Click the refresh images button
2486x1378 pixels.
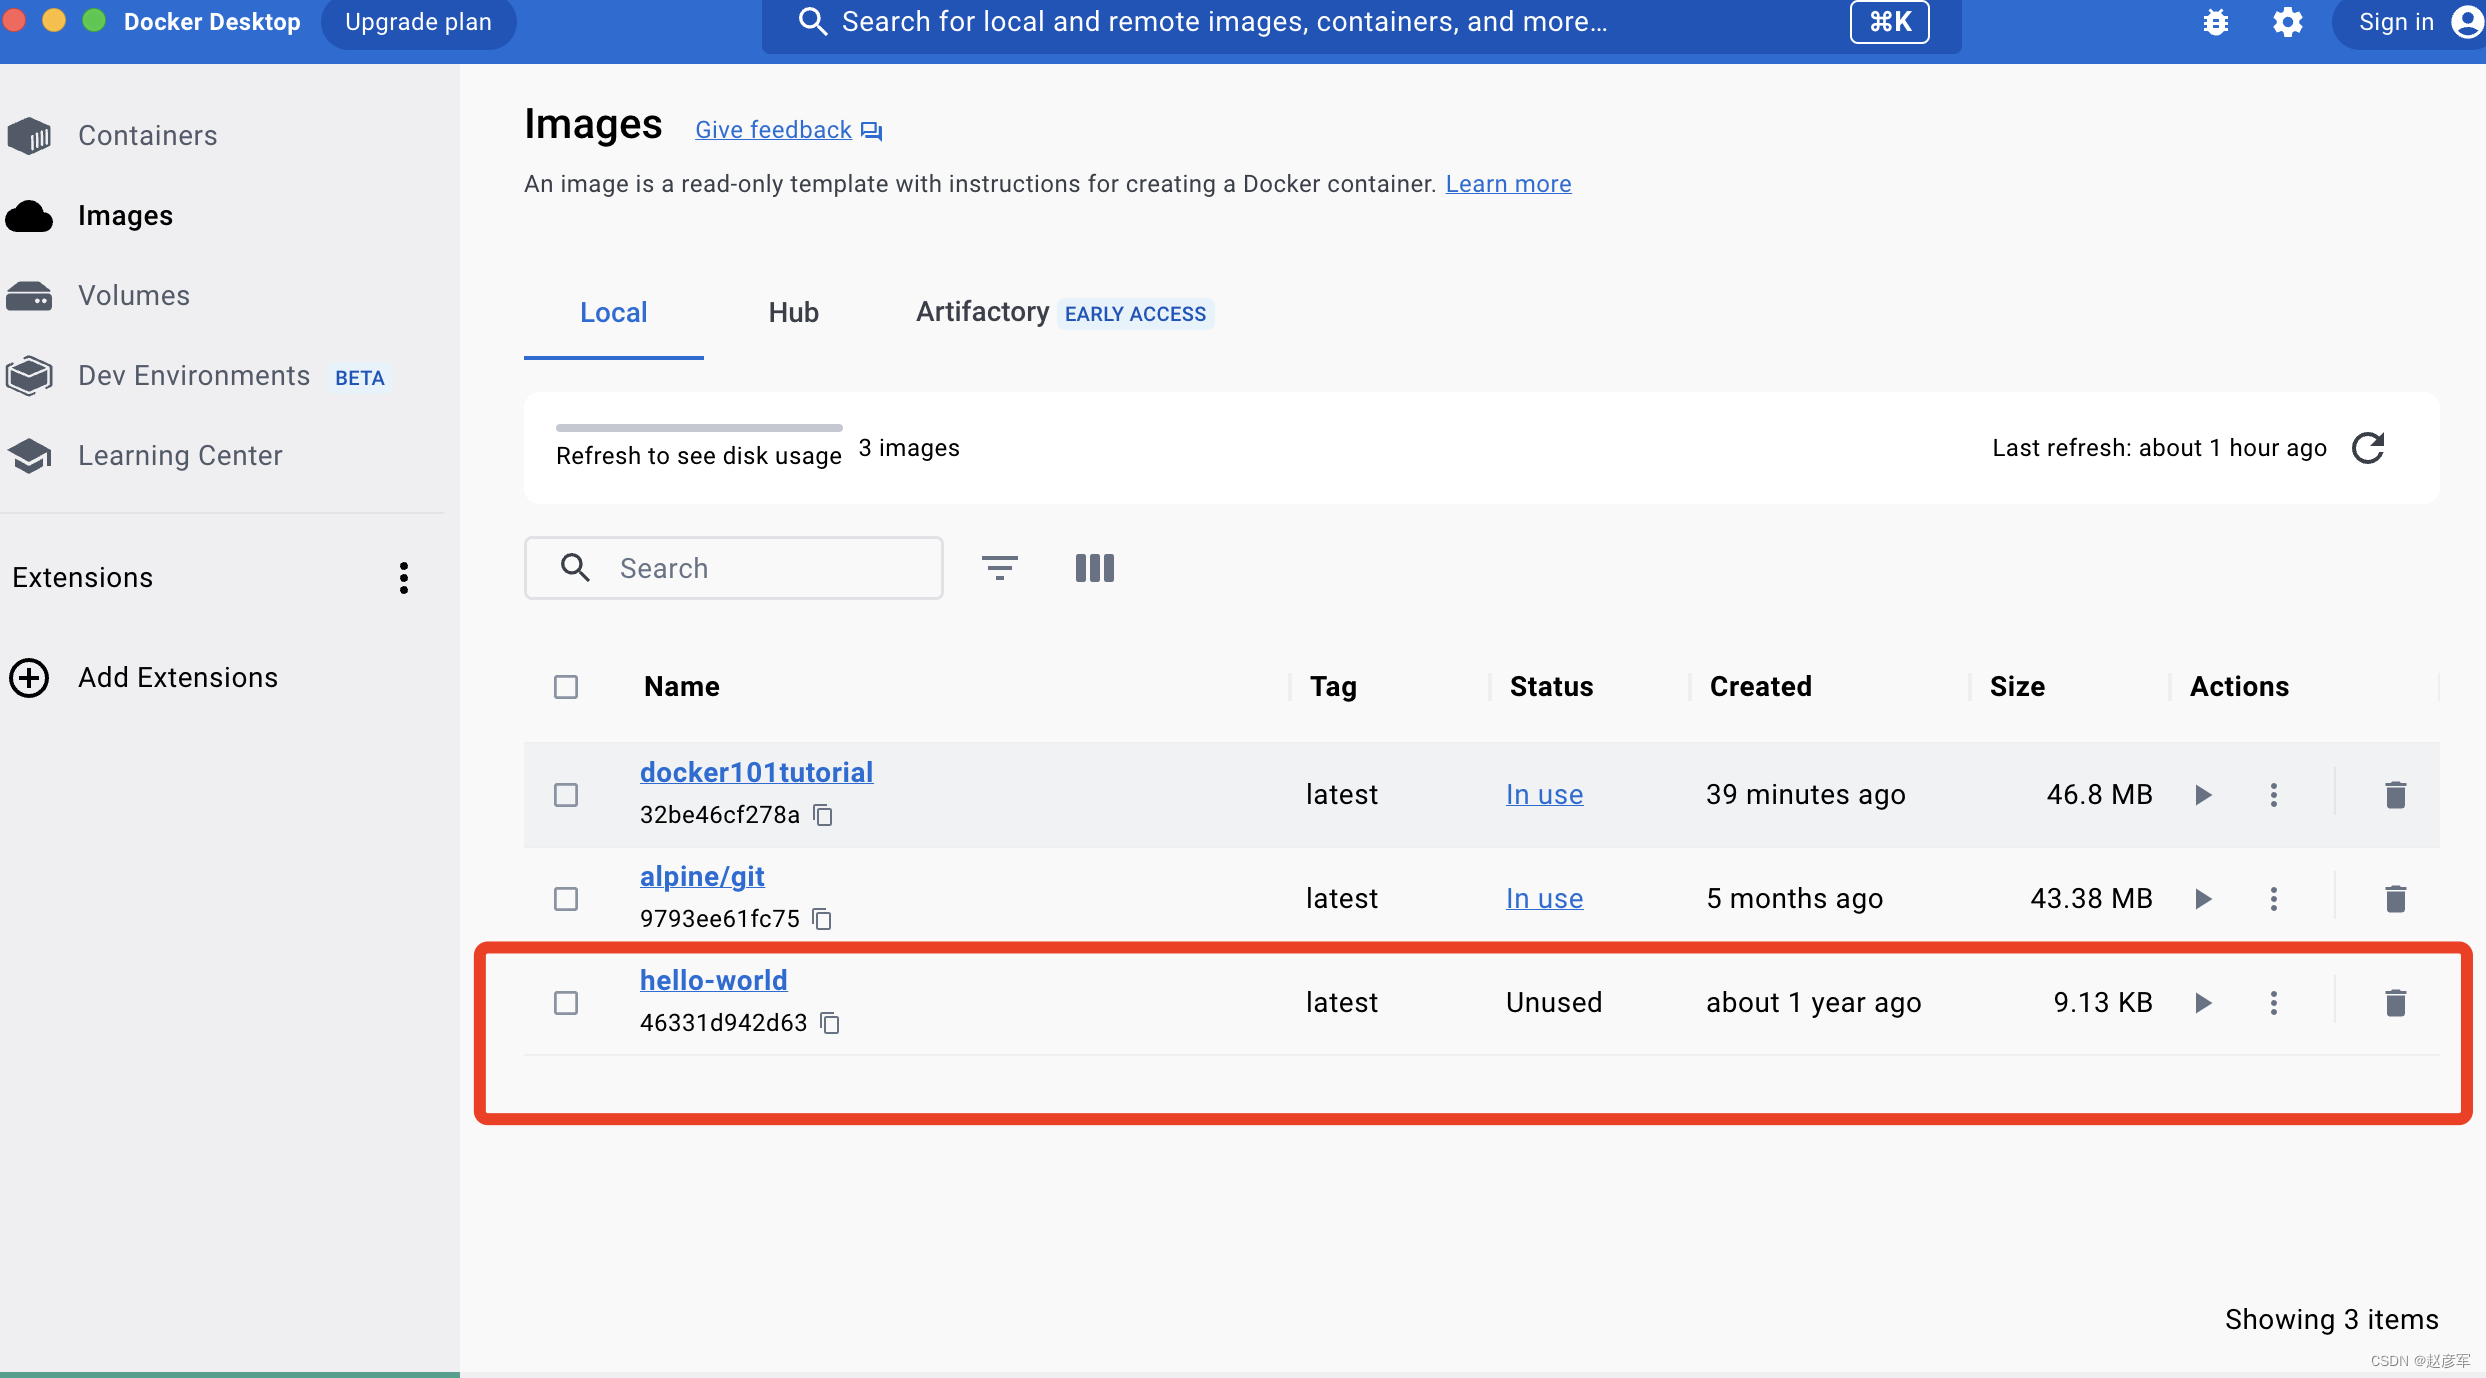click(2369, 448)
